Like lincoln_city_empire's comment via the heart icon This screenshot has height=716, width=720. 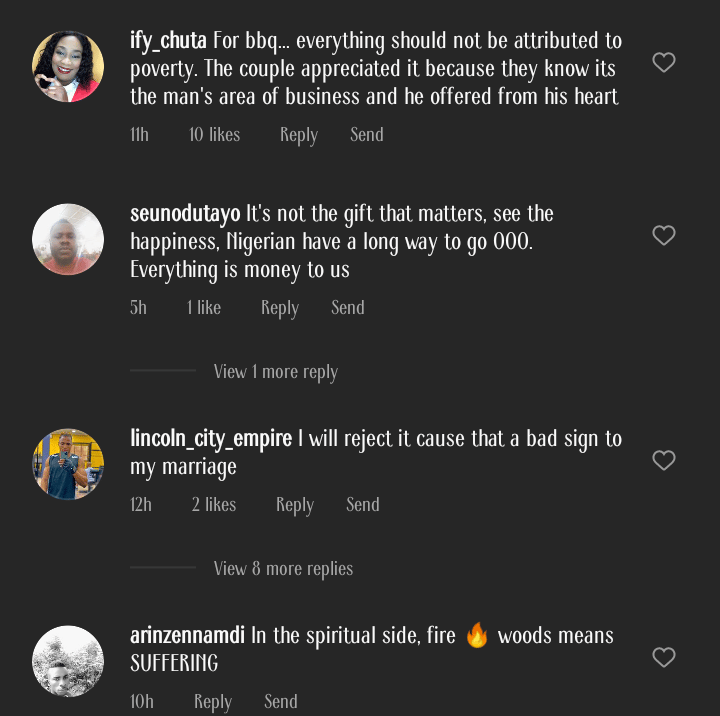(x=664, y=461)
